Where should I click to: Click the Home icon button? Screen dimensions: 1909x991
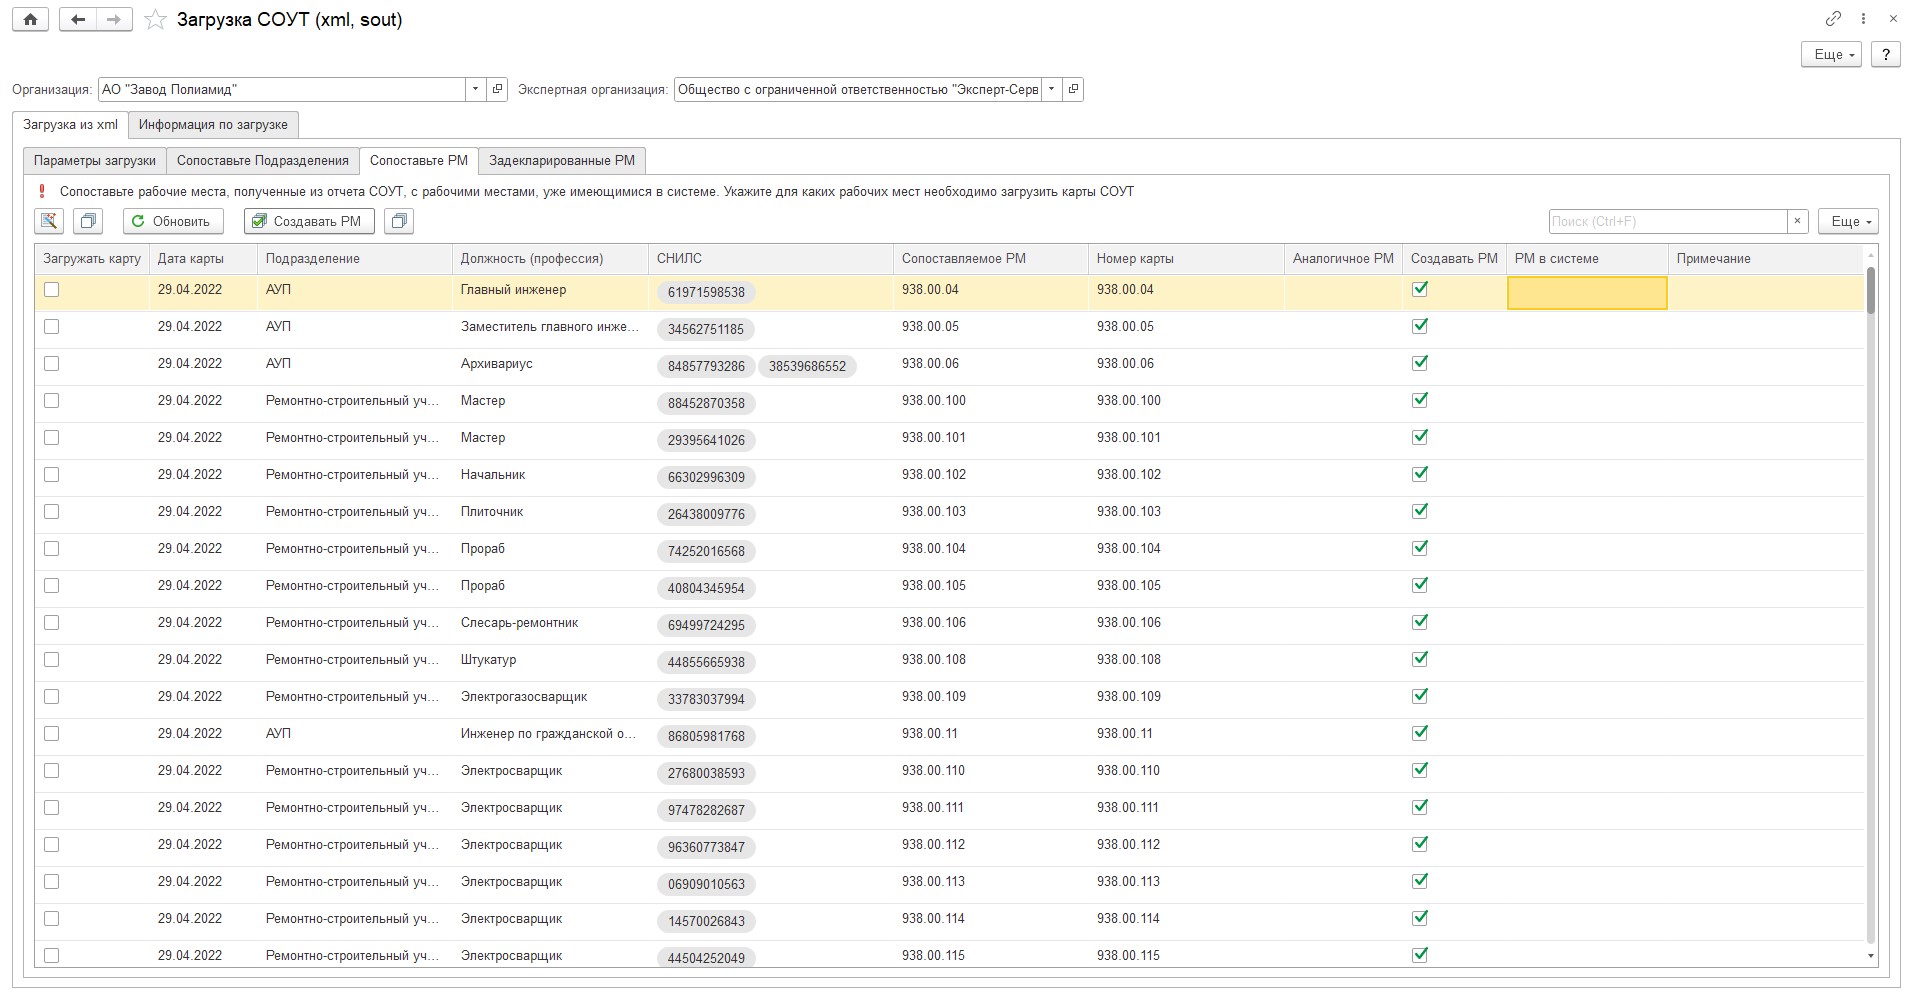(x=31, y=20)
